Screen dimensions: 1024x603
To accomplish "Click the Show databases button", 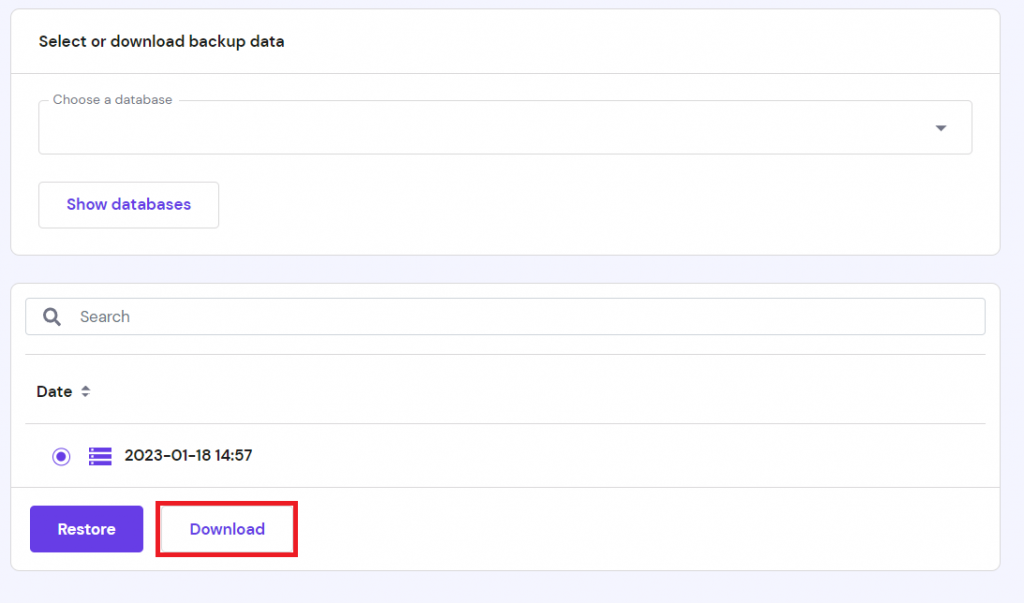I will (x=128, y=204).
